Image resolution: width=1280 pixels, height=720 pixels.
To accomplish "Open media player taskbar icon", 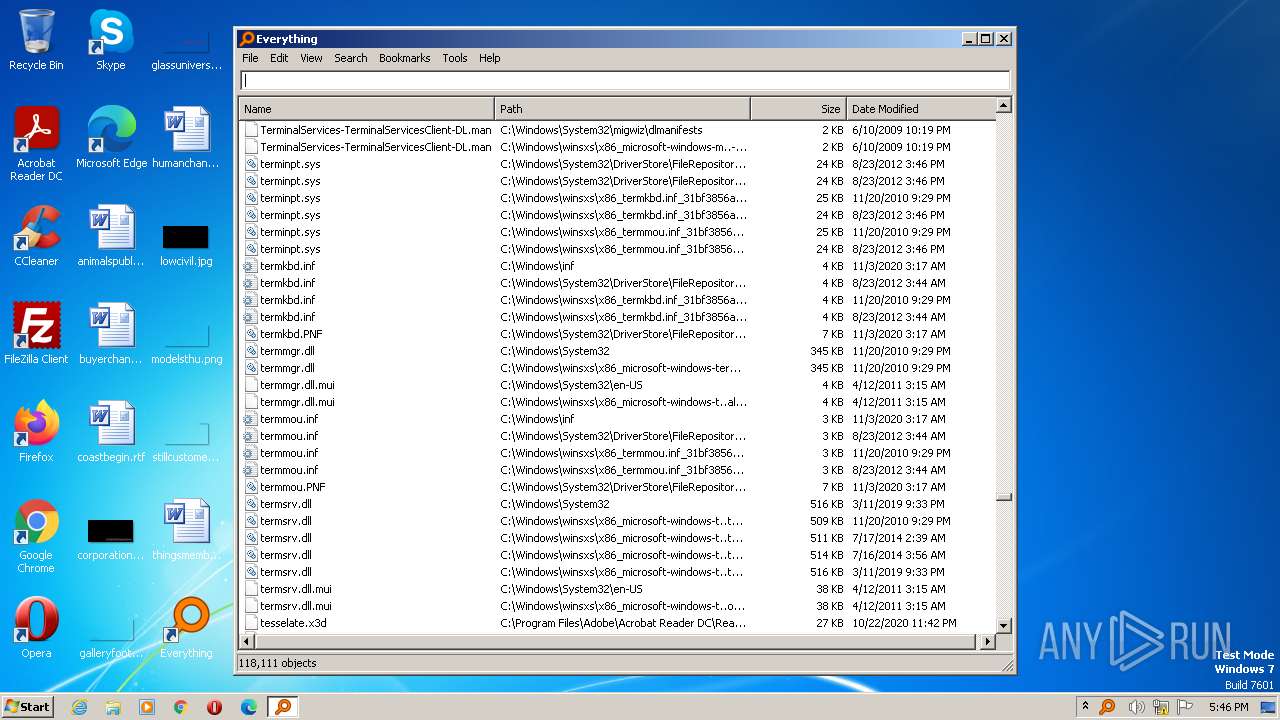I will point(147,707).
